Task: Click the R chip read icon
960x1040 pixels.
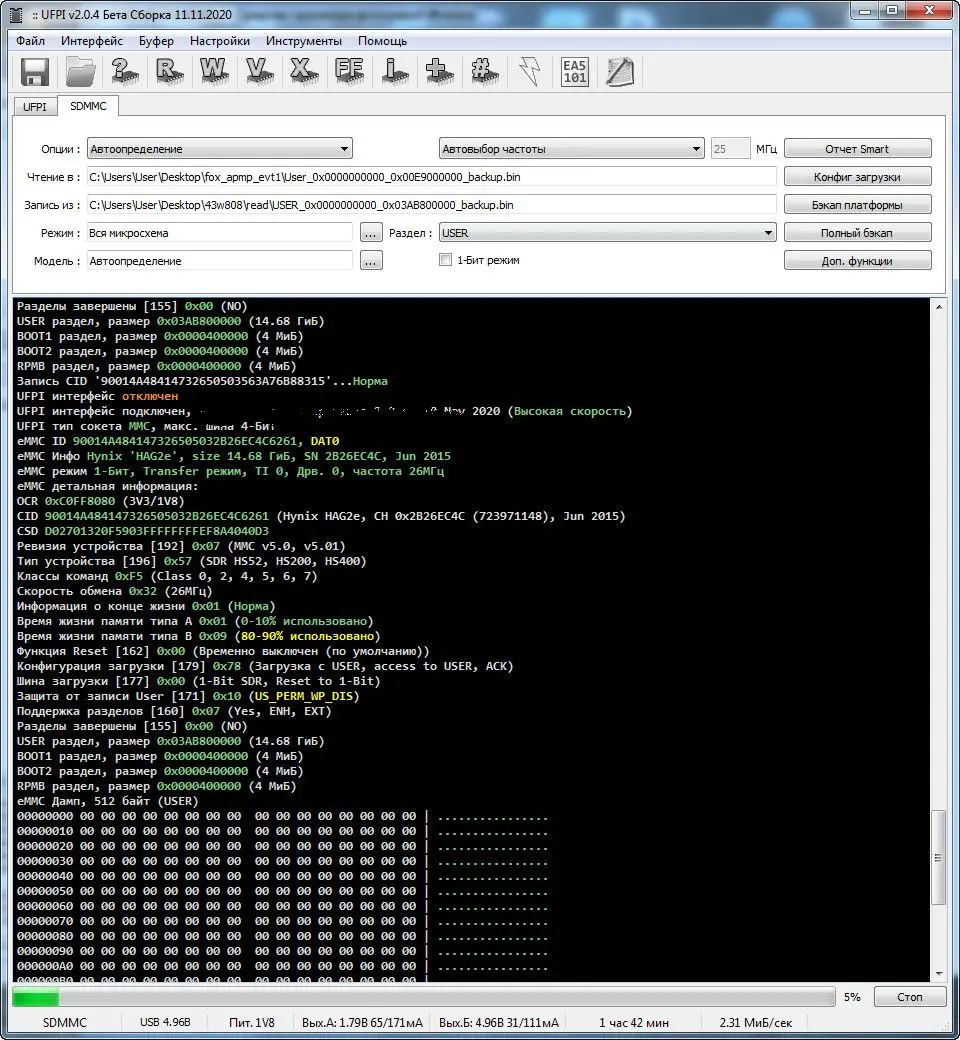Action: (x=169, y=72)
